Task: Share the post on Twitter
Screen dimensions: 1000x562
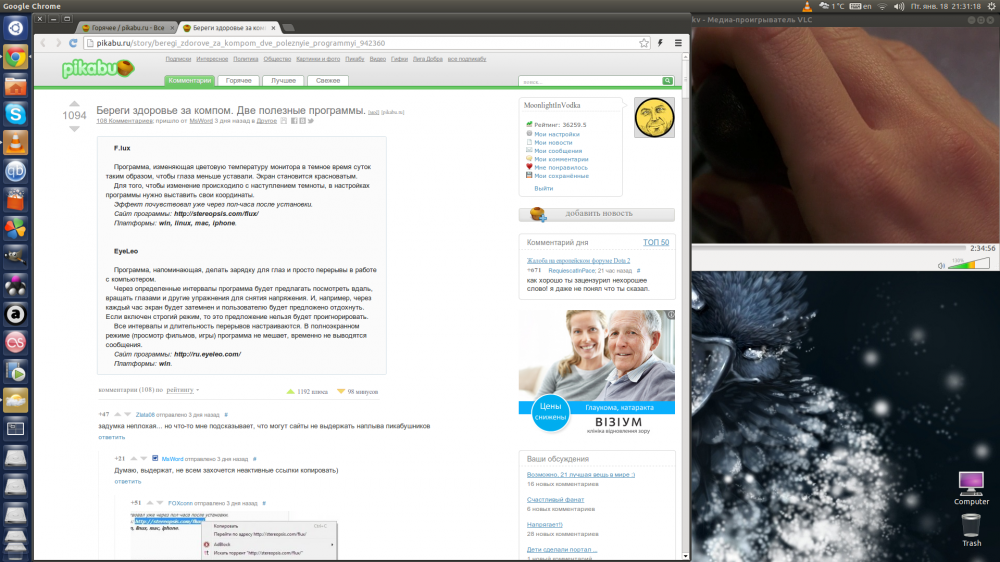Action: 311,121
